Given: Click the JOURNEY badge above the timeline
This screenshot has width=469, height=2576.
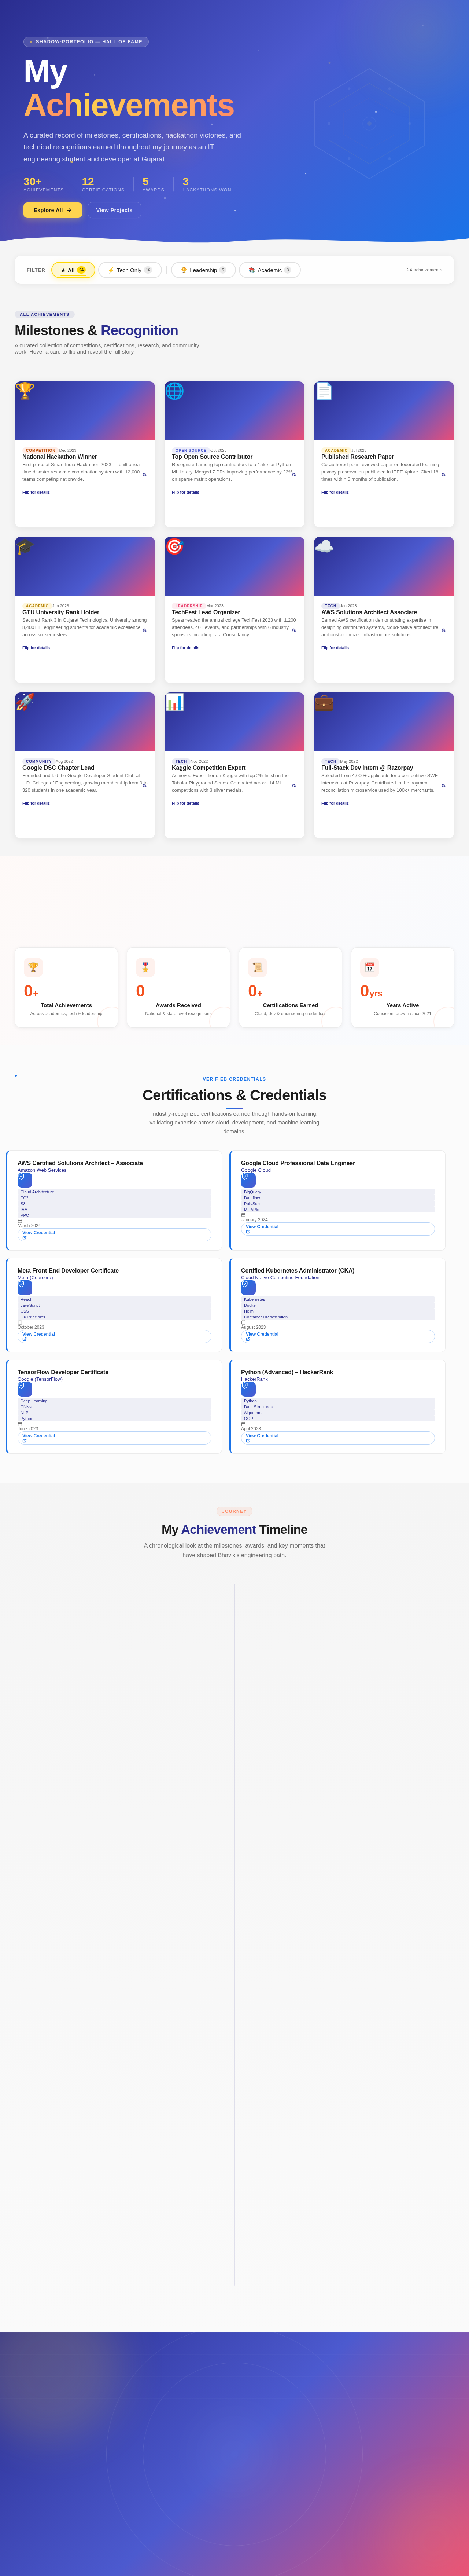Looking at the screenshot, I should 234,1511.
